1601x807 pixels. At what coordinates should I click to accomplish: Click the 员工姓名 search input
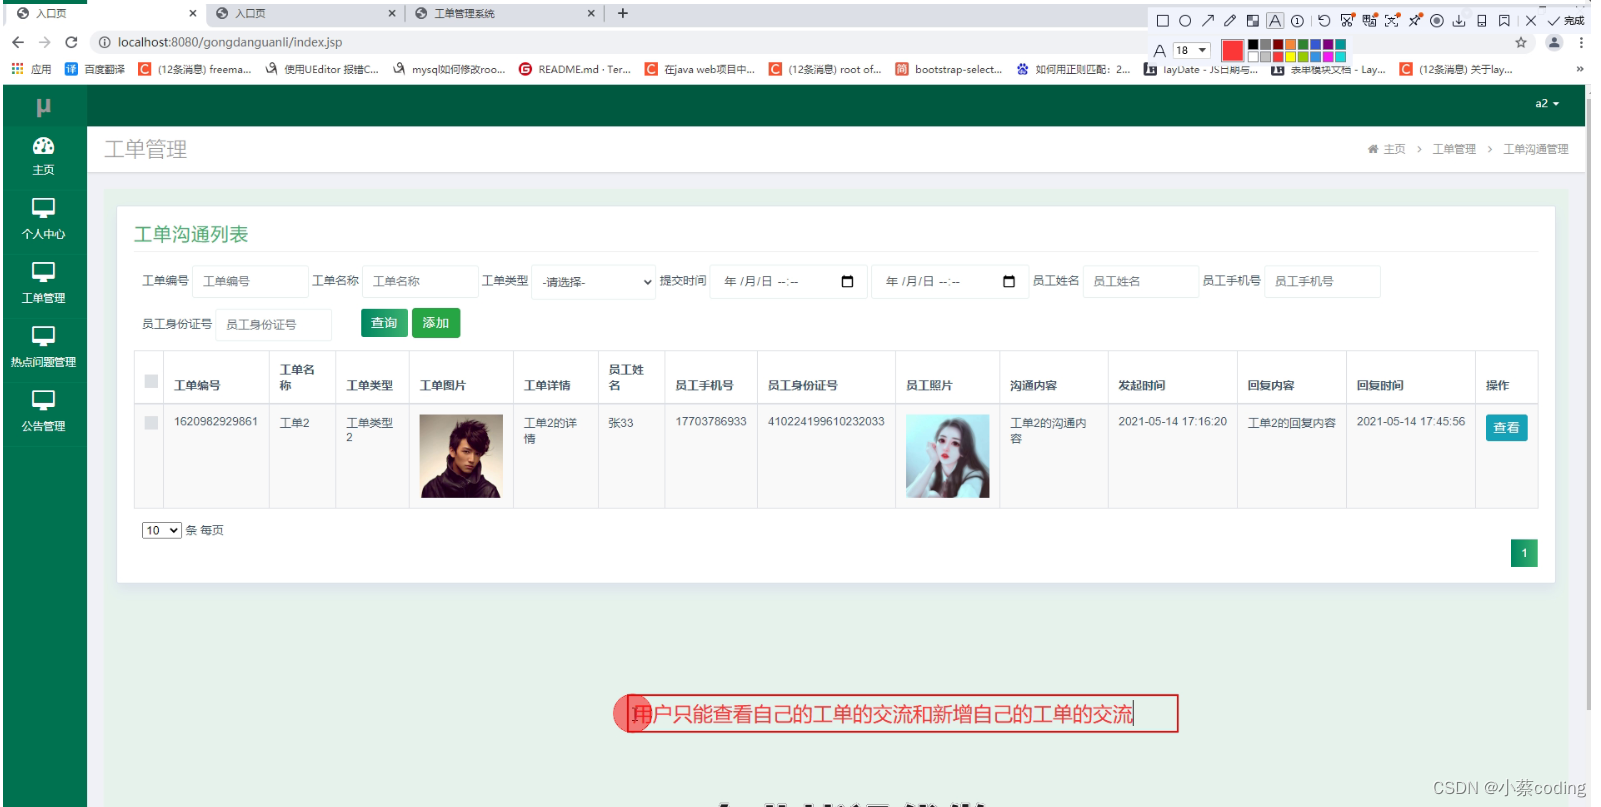point(1141,281)
